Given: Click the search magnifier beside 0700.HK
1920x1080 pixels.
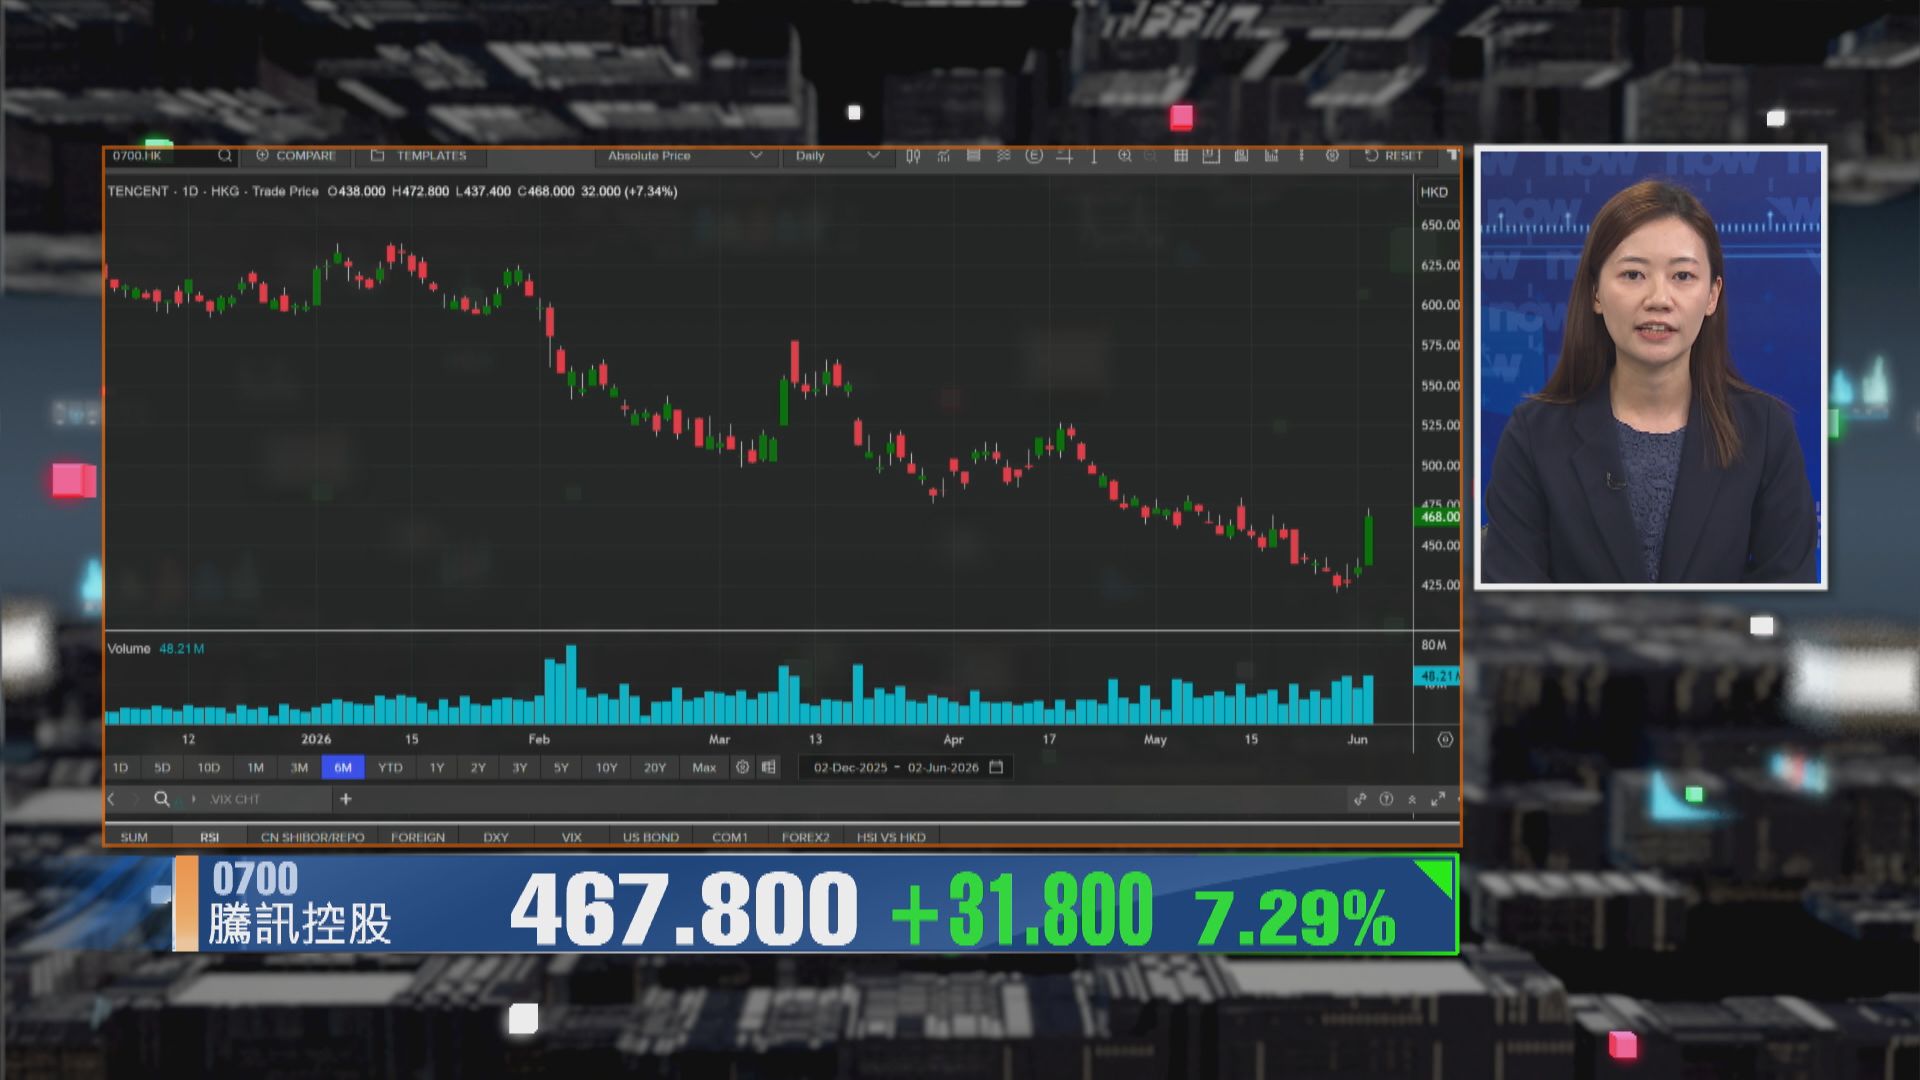Looking at the screenshot, I should tap(225, 156).
